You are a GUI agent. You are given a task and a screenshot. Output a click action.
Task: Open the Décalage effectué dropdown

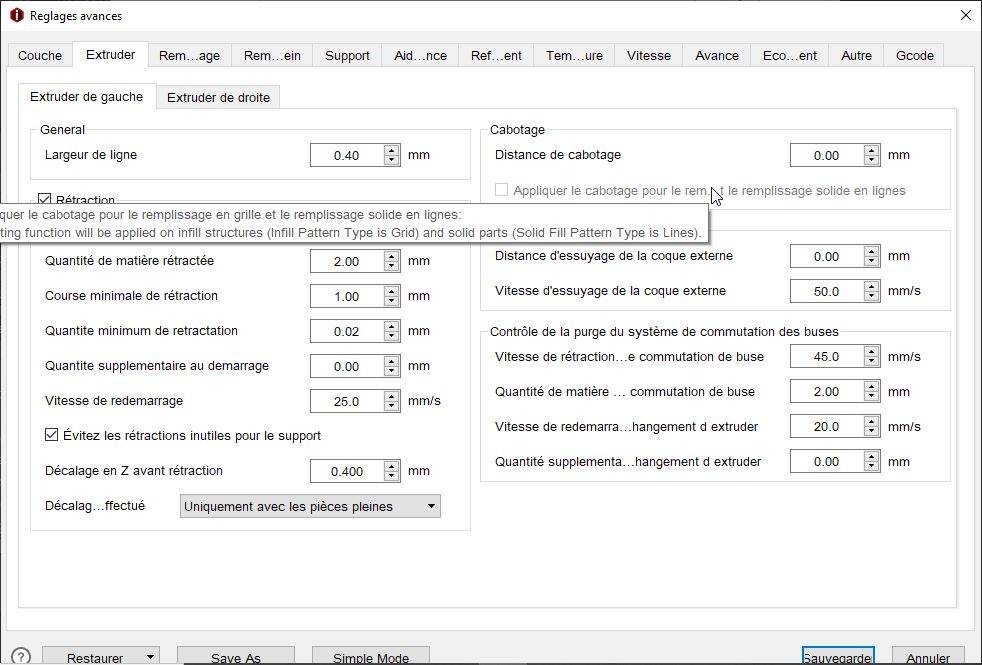(x=310, y=506)
